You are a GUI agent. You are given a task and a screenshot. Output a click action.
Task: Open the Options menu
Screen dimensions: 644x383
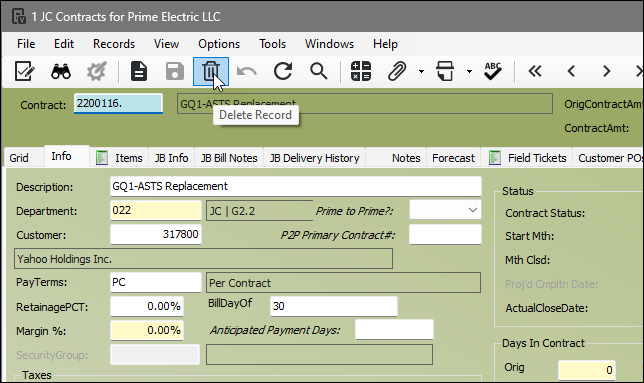(219, 44)
